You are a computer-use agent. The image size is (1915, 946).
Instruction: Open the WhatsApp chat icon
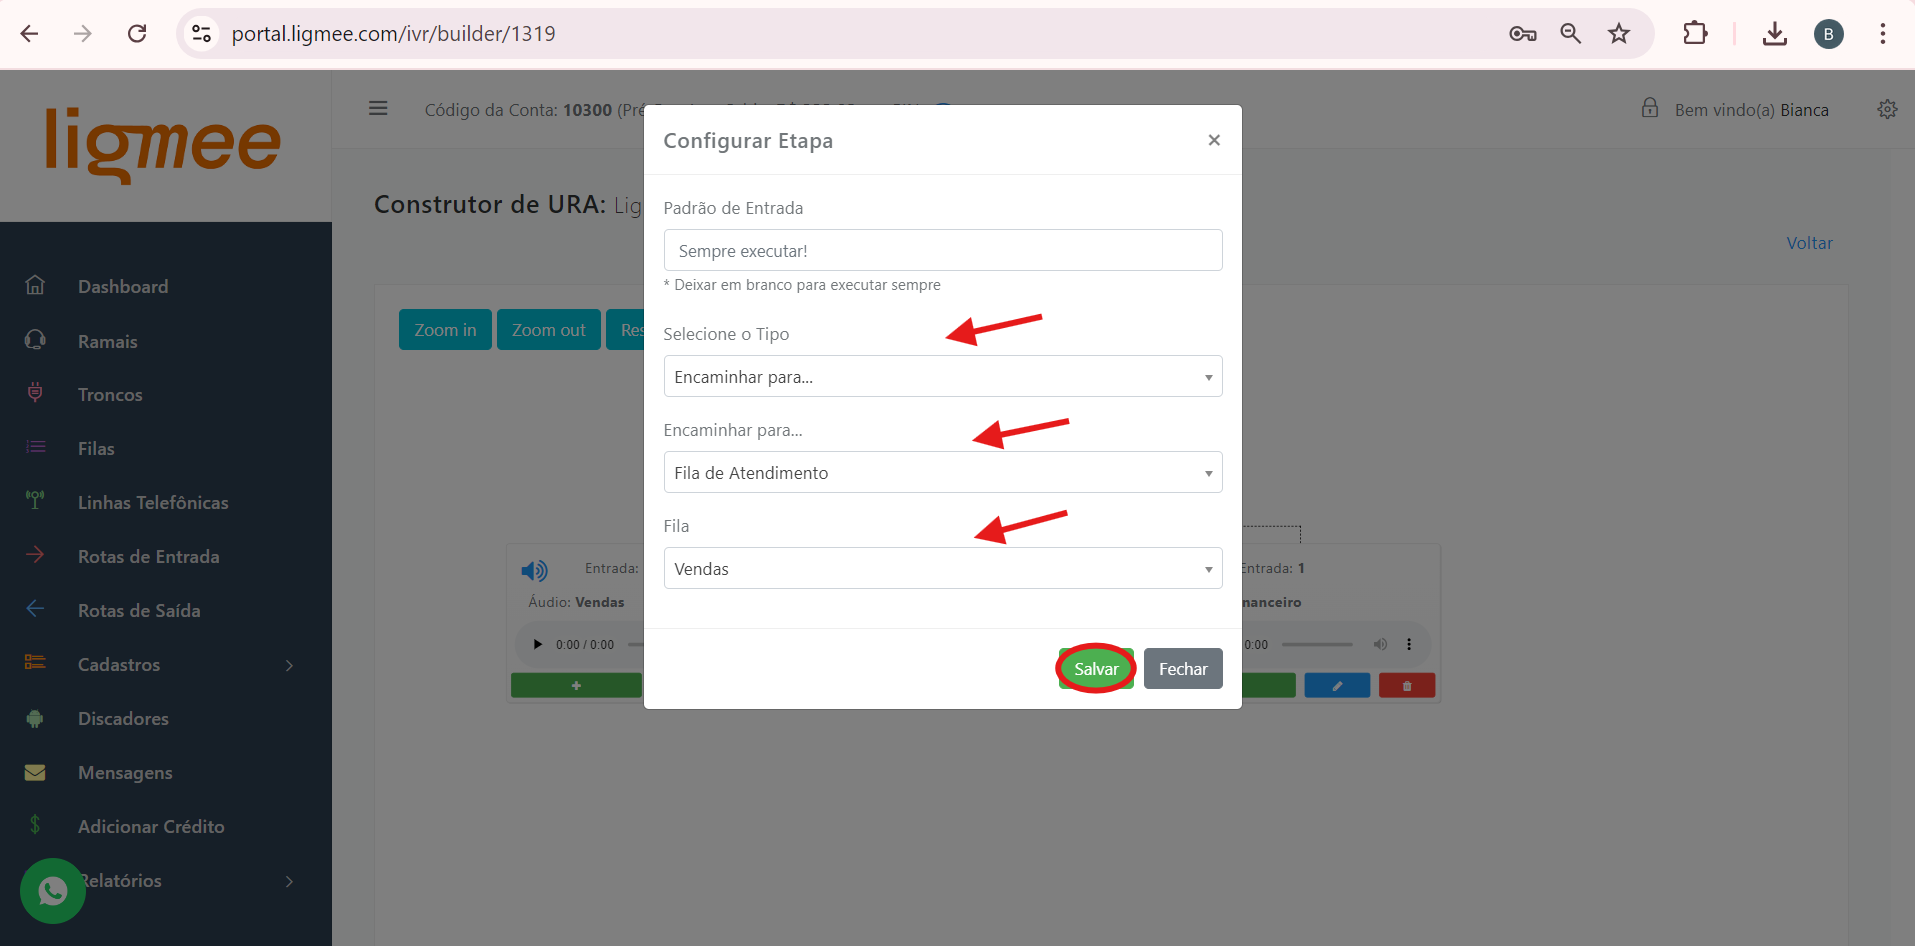click(x=53, y=890)
